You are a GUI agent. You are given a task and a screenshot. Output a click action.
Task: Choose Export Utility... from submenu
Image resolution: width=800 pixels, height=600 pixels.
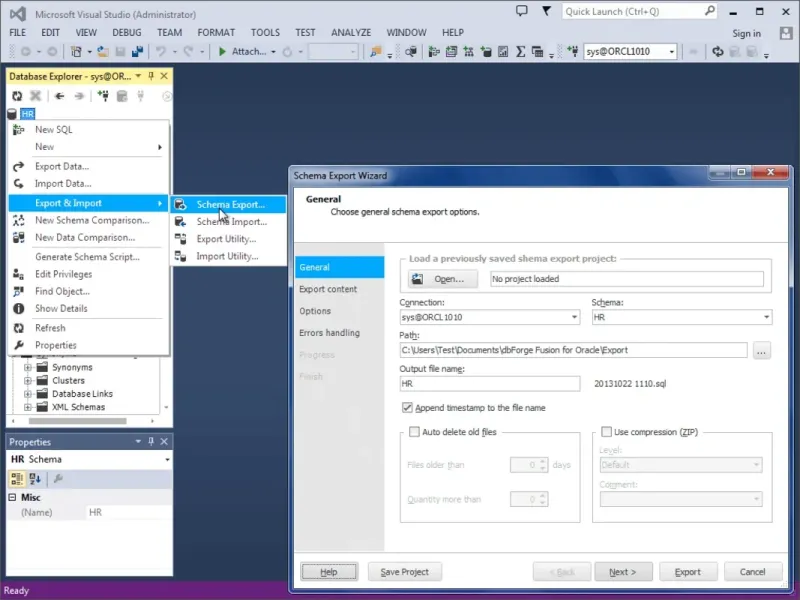229,239
